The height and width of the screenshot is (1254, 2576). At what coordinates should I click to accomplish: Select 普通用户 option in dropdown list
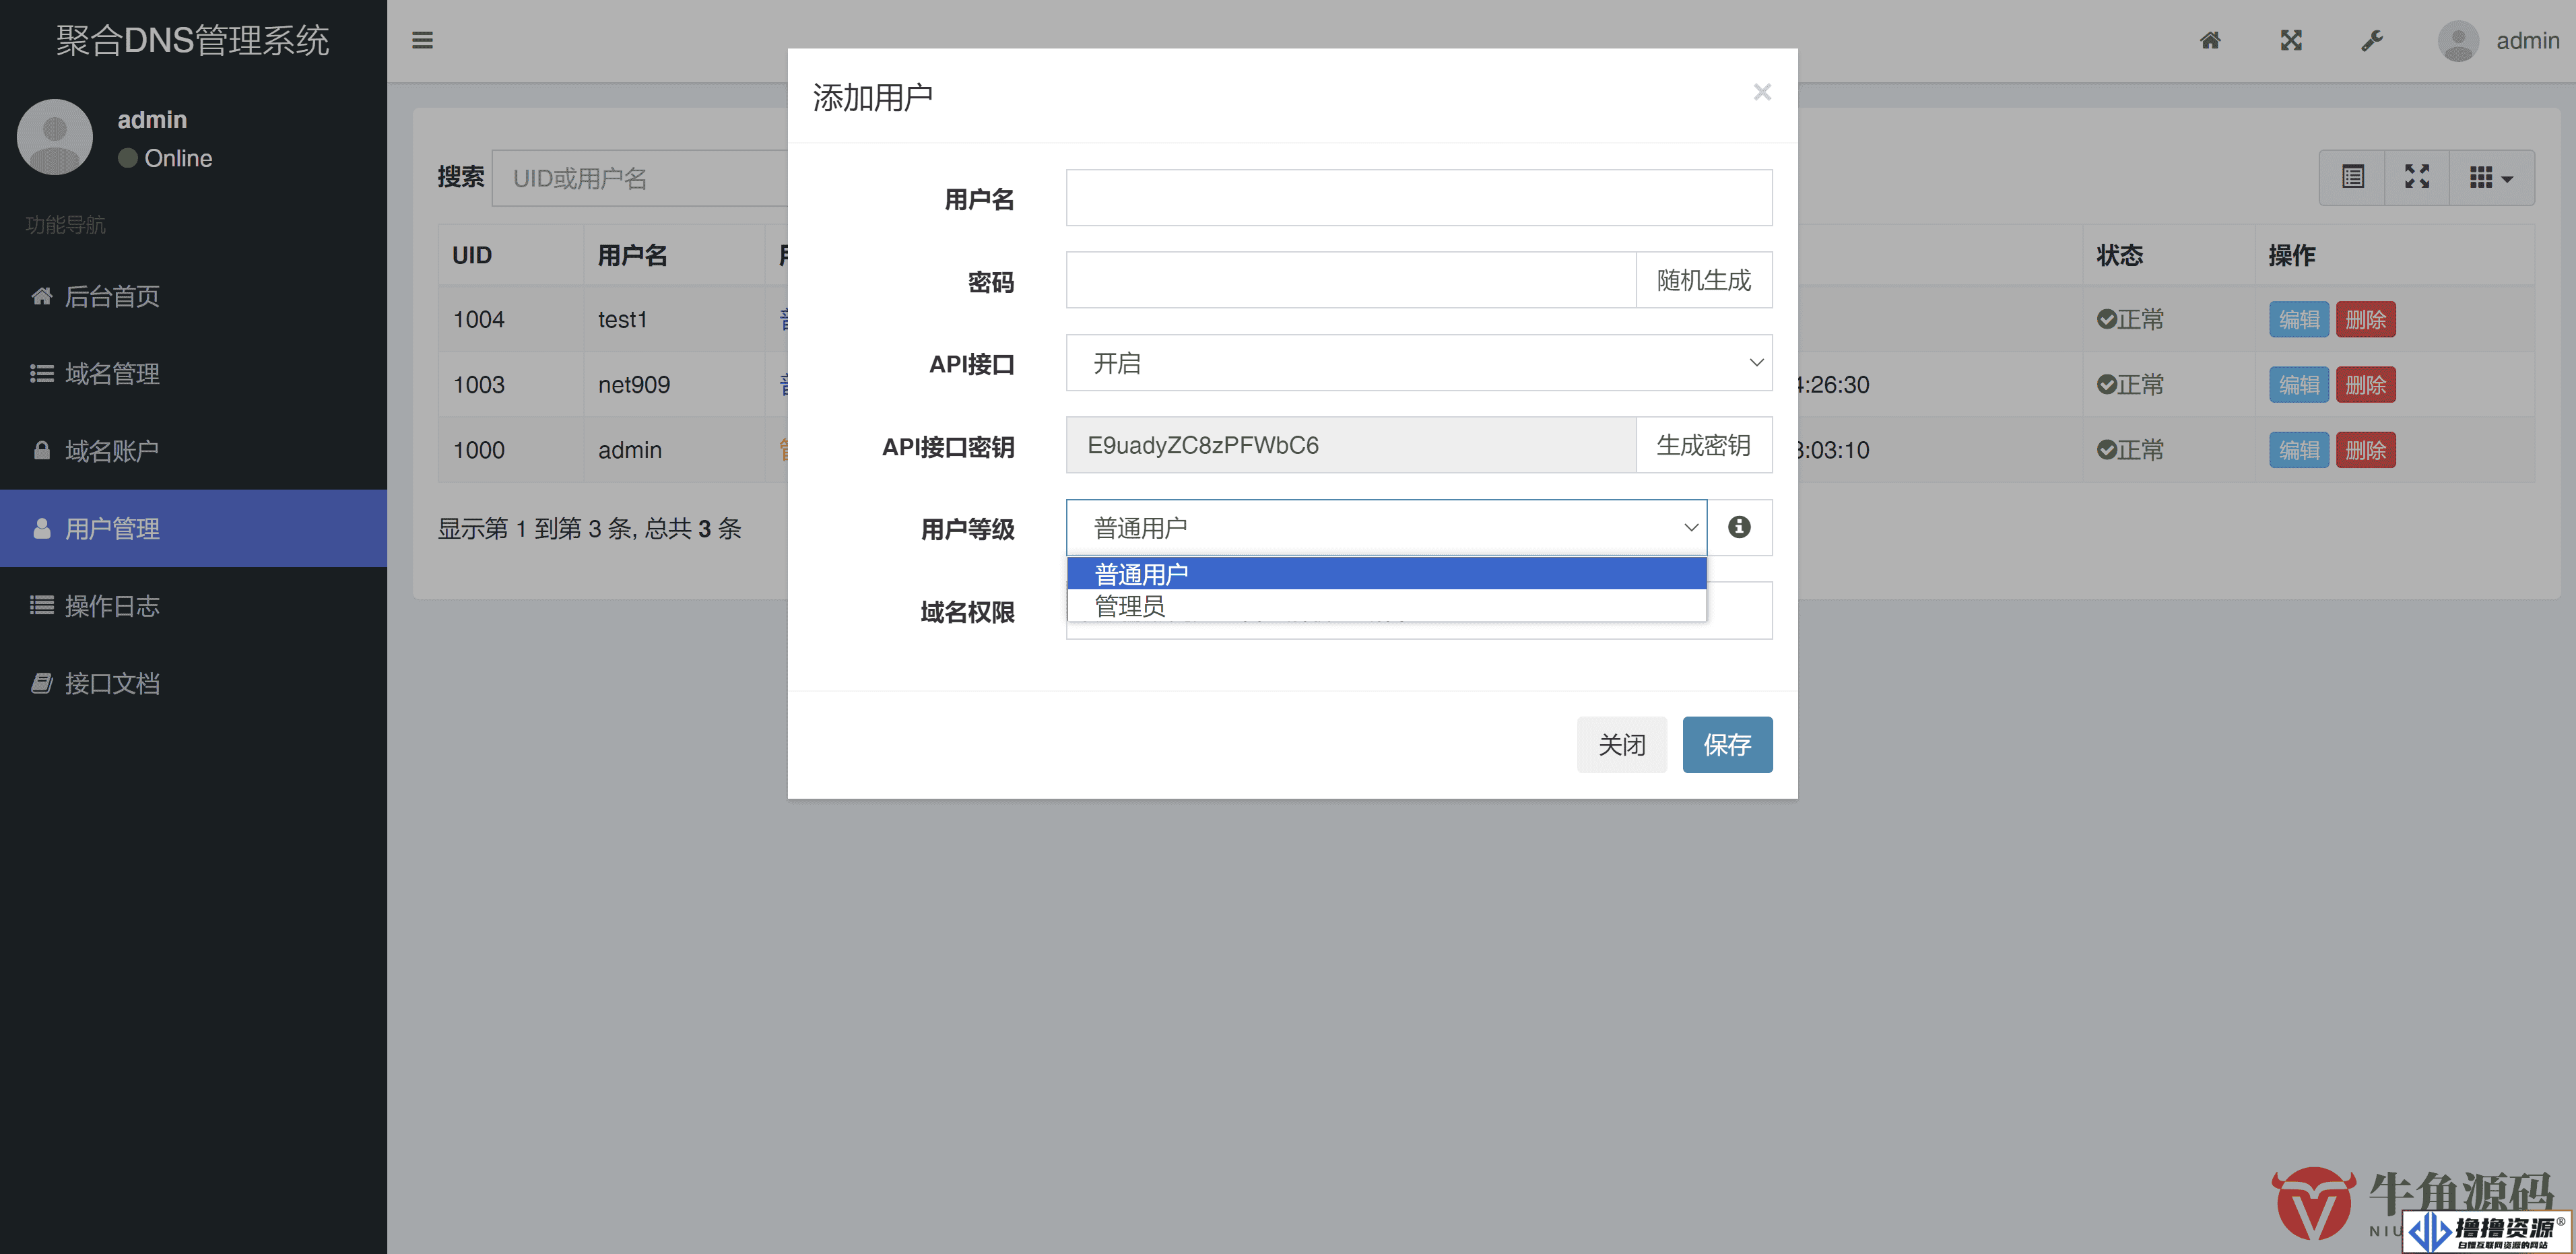(1386, 574)
